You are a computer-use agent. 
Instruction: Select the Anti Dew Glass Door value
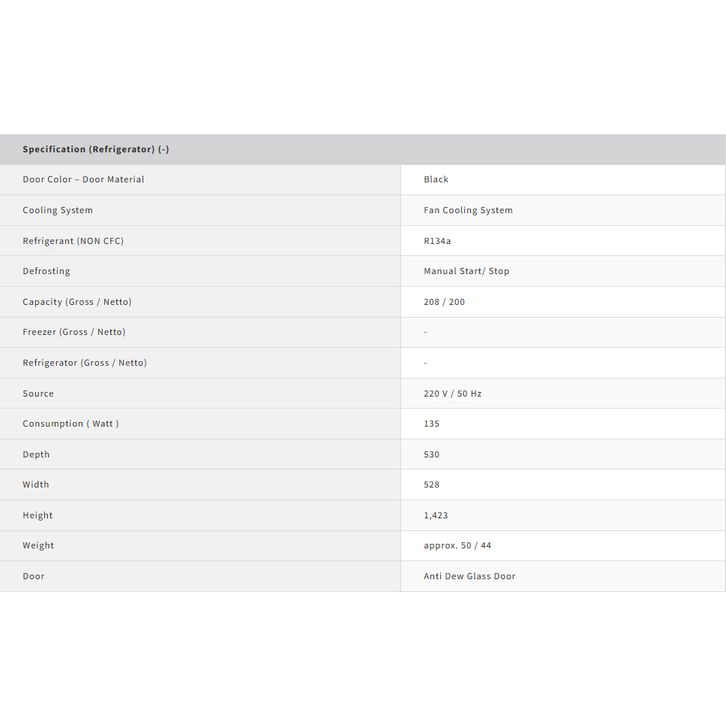pos(469,577)
